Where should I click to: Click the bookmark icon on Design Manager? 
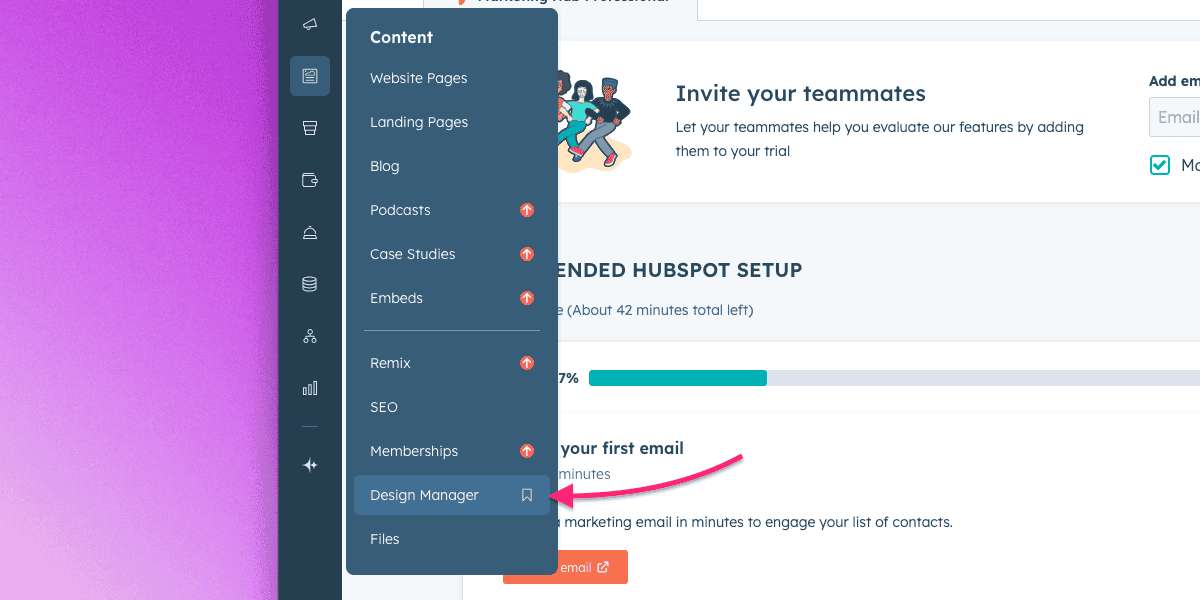point(526,494)
